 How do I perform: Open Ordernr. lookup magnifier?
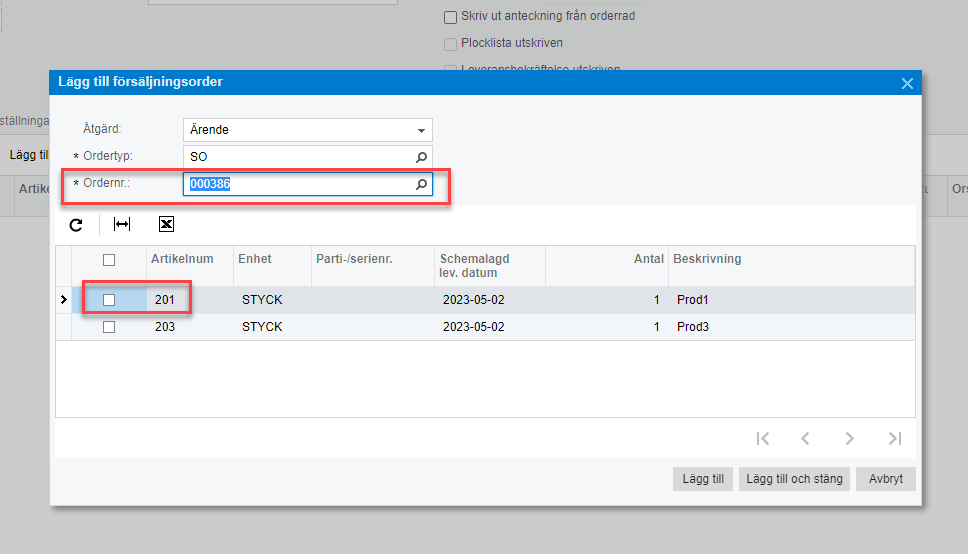(x=421, y=184)
